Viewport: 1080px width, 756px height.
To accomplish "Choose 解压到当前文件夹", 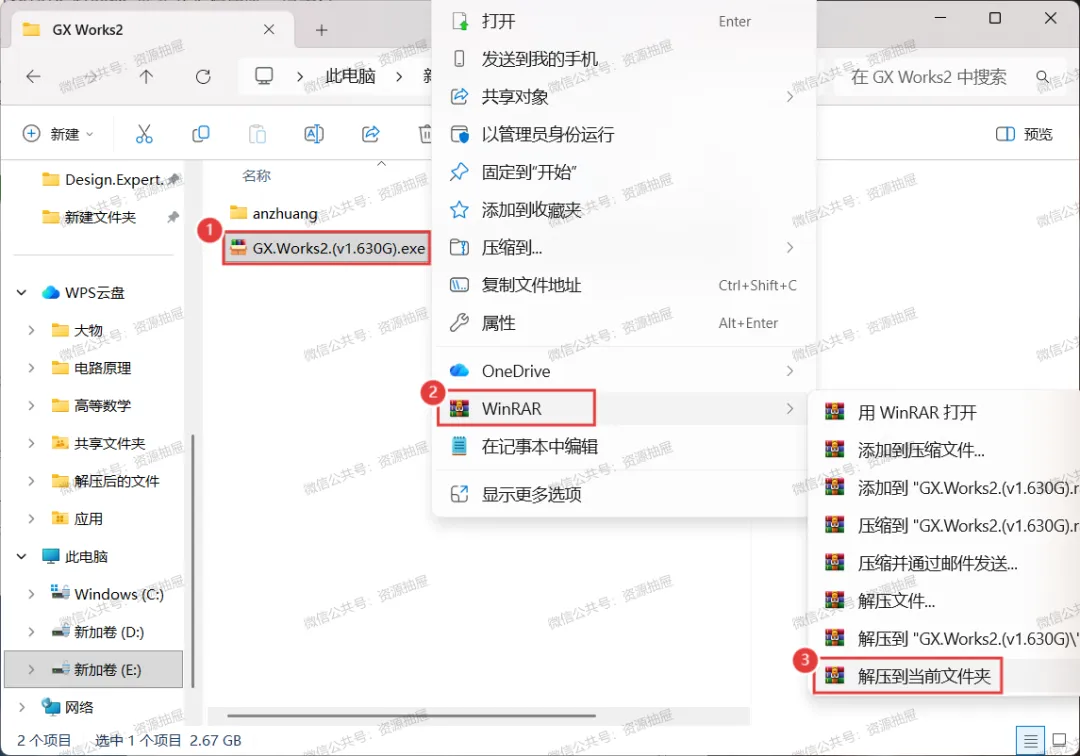I will pos(945,676).
